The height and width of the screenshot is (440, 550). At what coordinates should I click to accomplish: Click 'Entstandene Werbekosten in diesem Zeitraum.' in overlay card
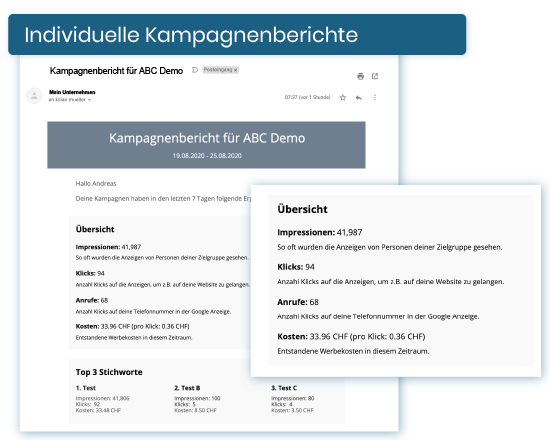353,351
